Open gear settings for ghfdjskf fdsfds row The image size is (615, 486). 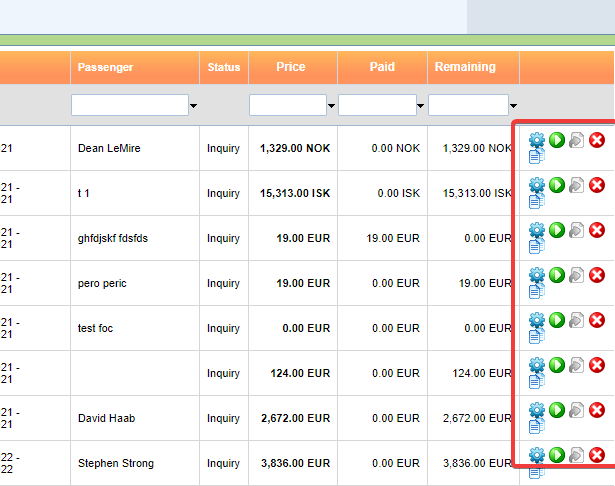pos(537,230)
